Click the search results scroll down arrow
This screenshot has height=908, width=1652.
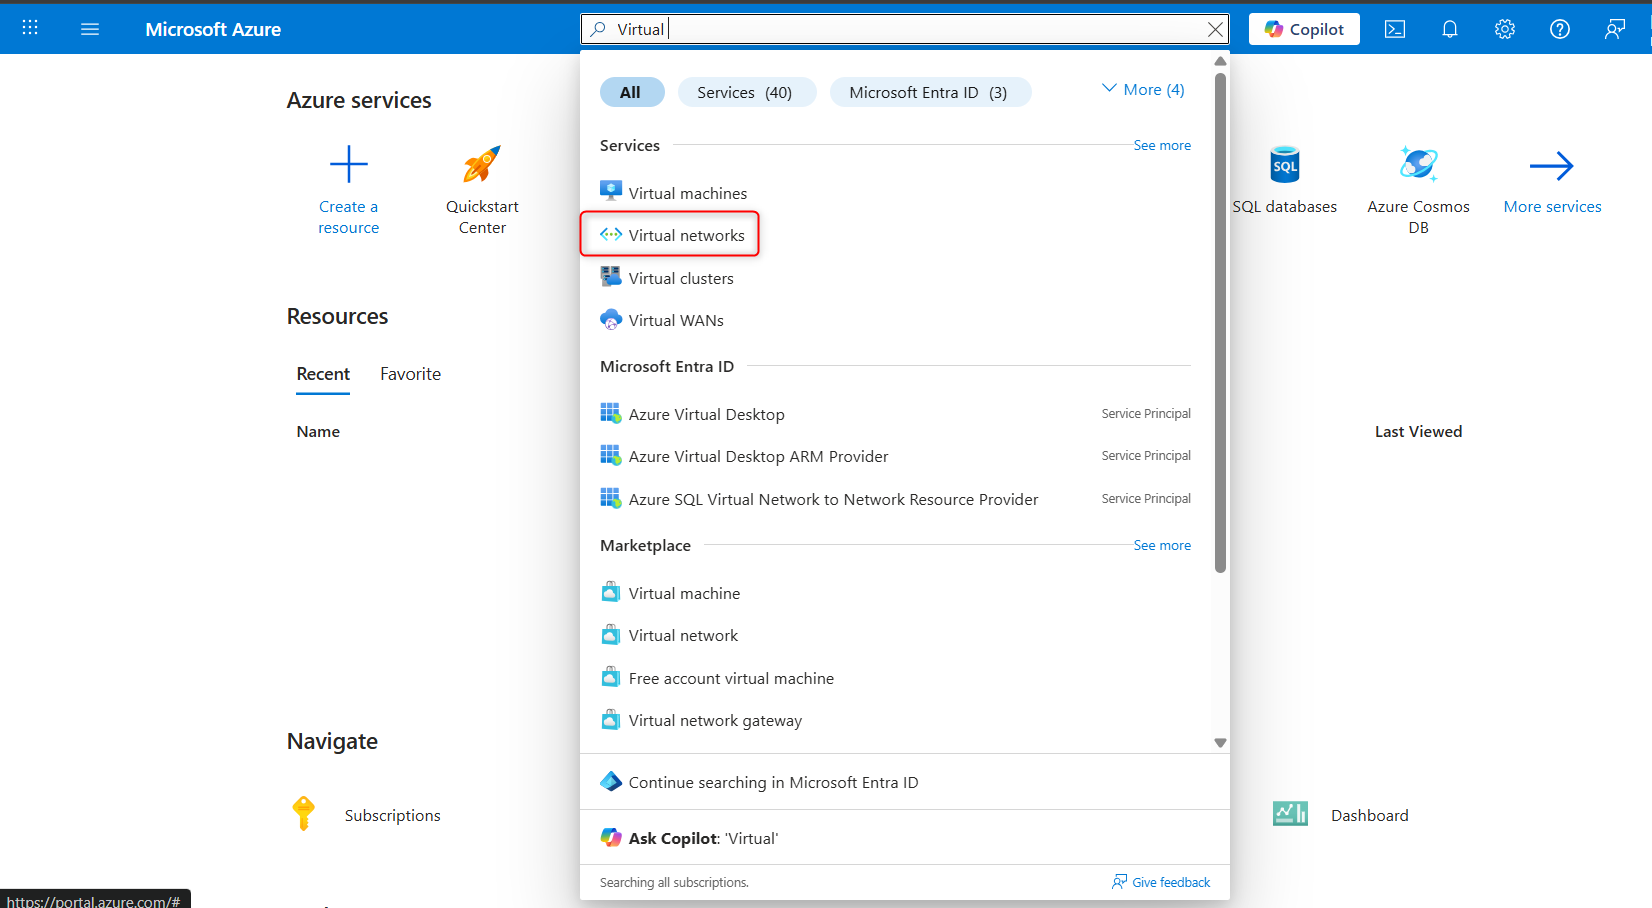tap(1220, 743)
